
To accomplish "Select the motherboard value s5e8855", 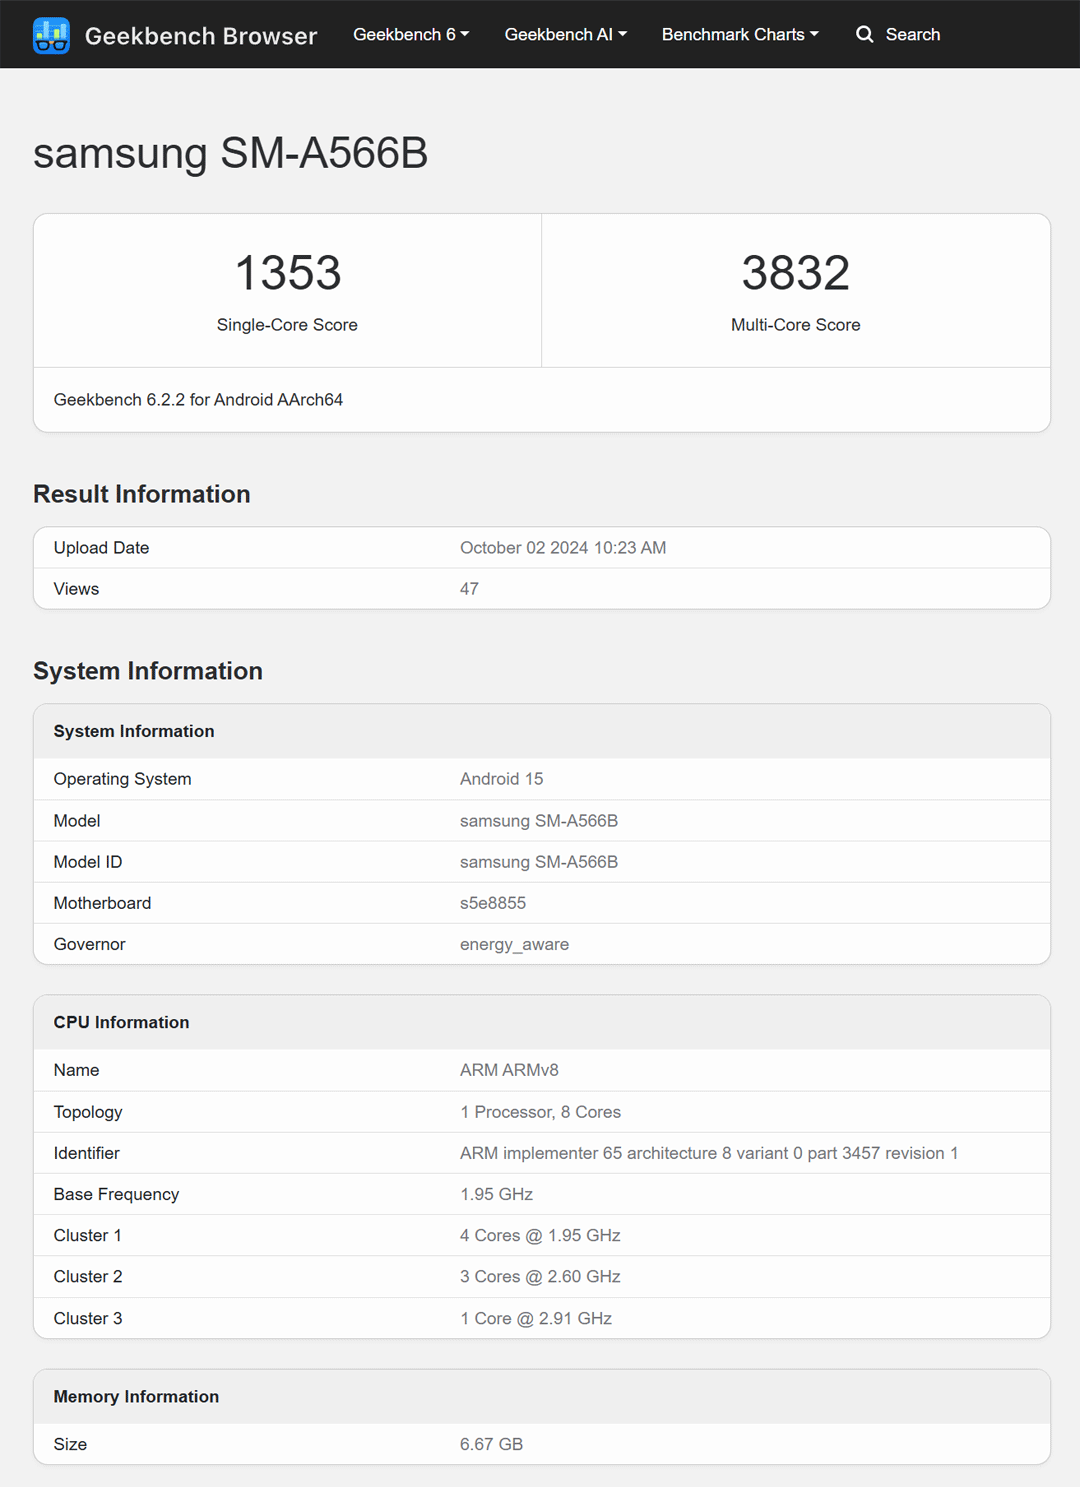I will [493, 903].
